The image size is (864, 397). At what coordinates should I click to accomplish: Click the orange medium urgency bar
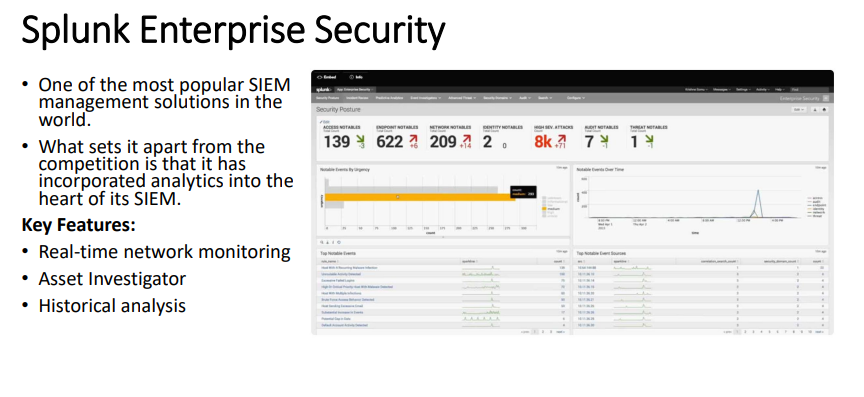(x=419, y=197)
